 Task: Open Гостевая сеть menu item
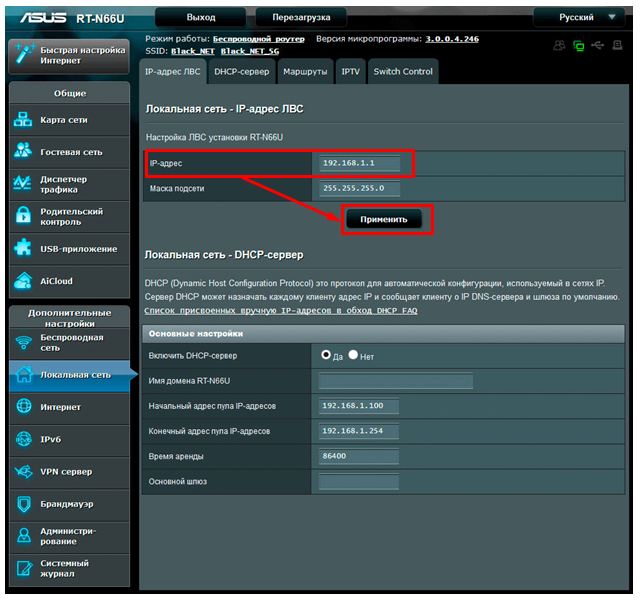pyautogui.click(x=69, y=152)
